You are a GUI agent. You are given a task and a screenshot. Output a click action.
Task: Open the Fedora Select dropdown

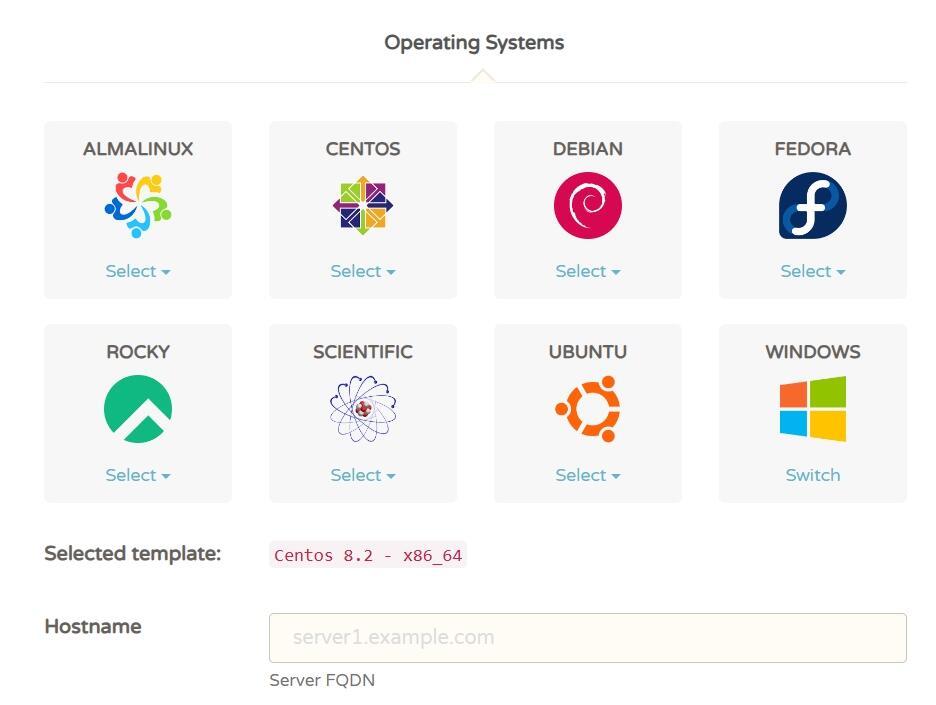[x=812, y=271]
